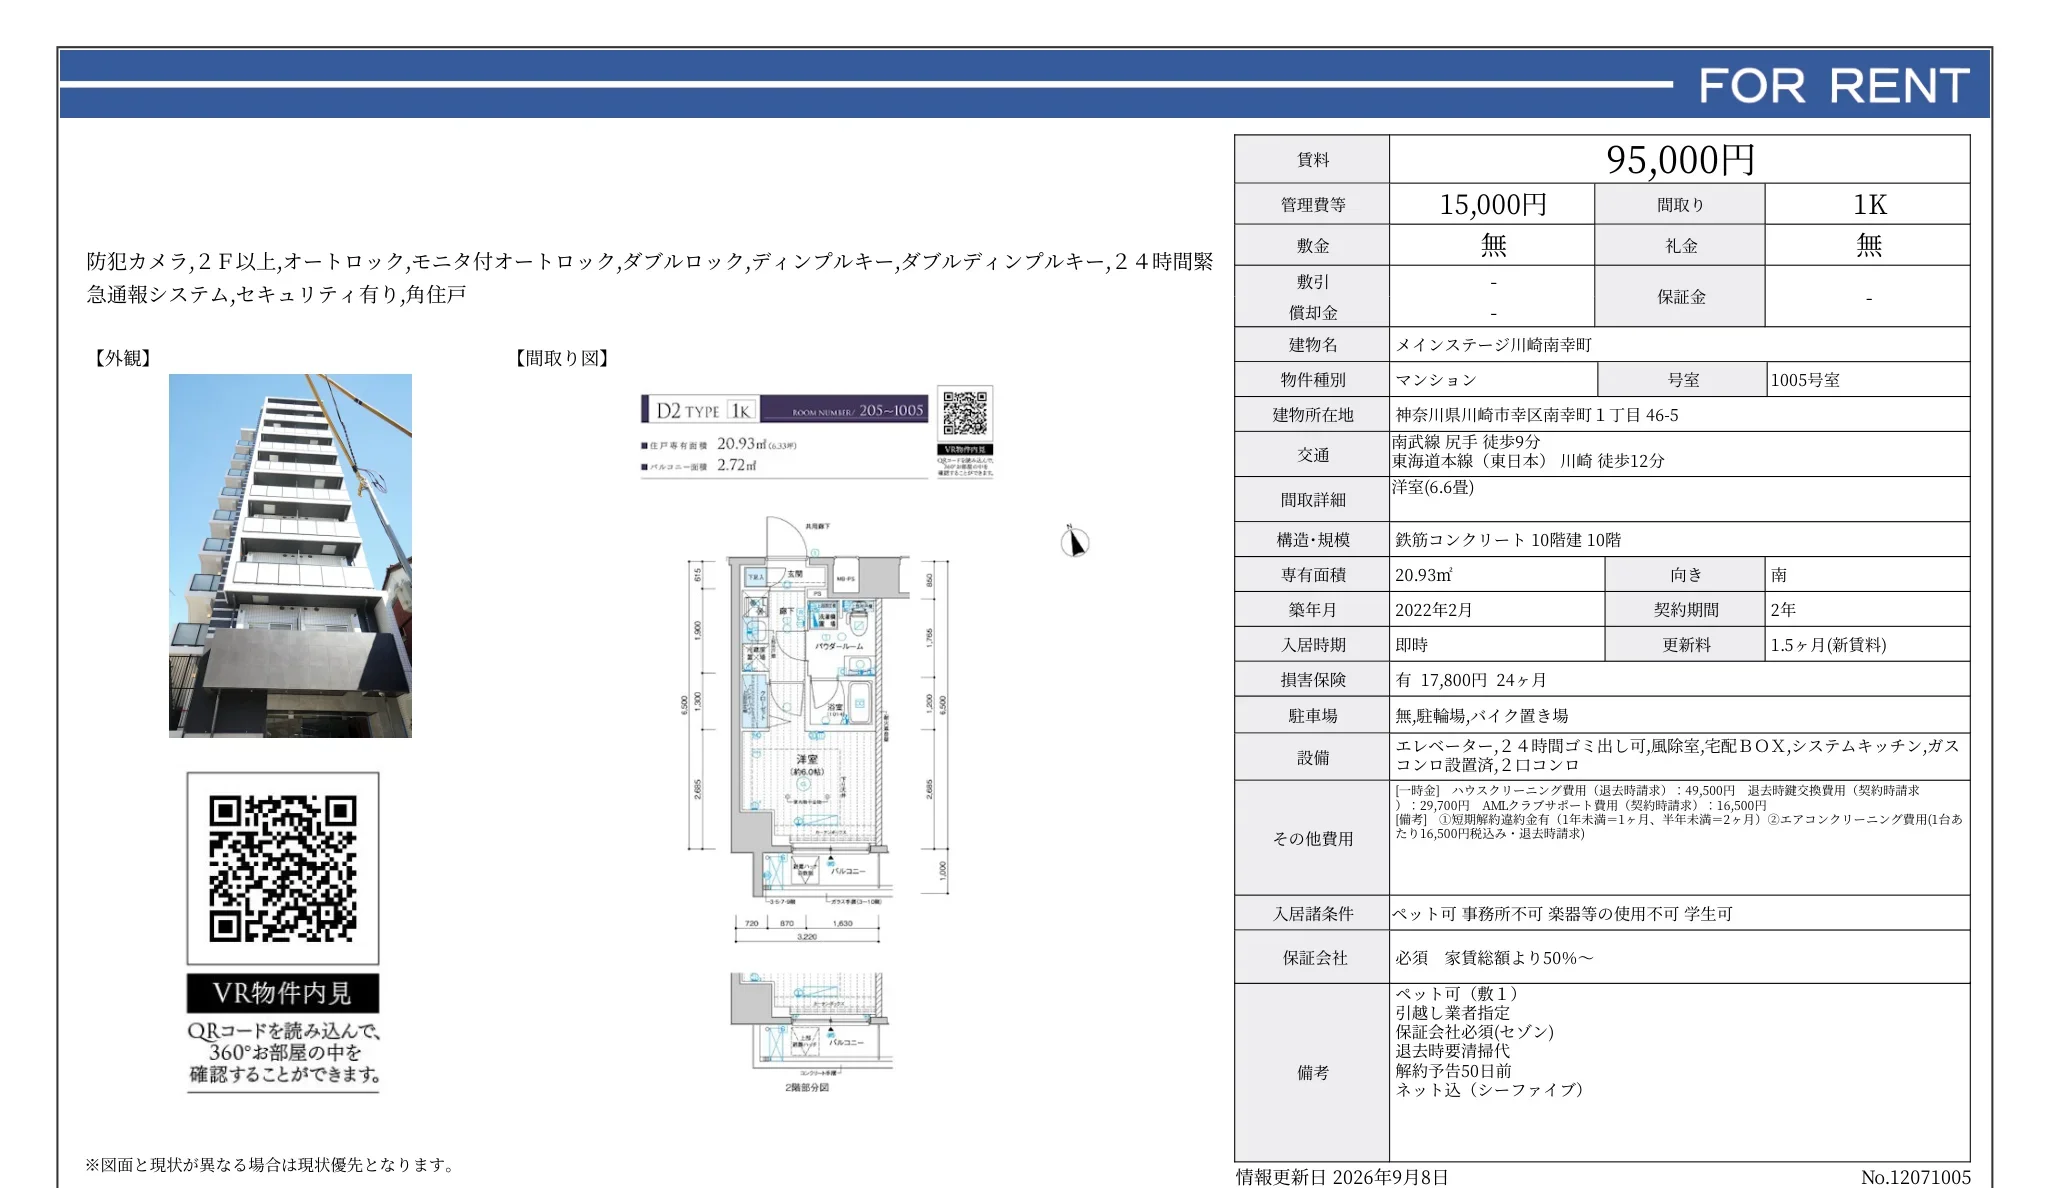The image size is (2056, 1188).
Task: Click the large VR QR code
Action: 283,868
